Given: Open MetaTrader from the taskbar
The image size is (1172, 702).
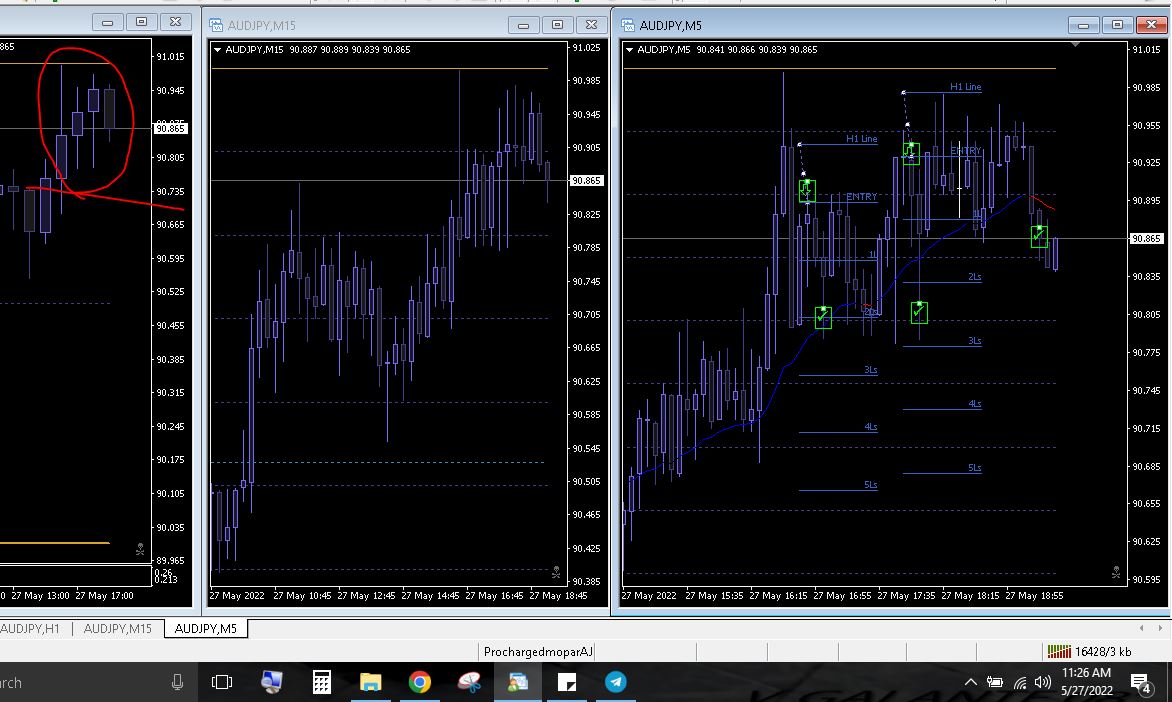Looking at the screenshot, I should pyautogui.click(x=517, y=682).
